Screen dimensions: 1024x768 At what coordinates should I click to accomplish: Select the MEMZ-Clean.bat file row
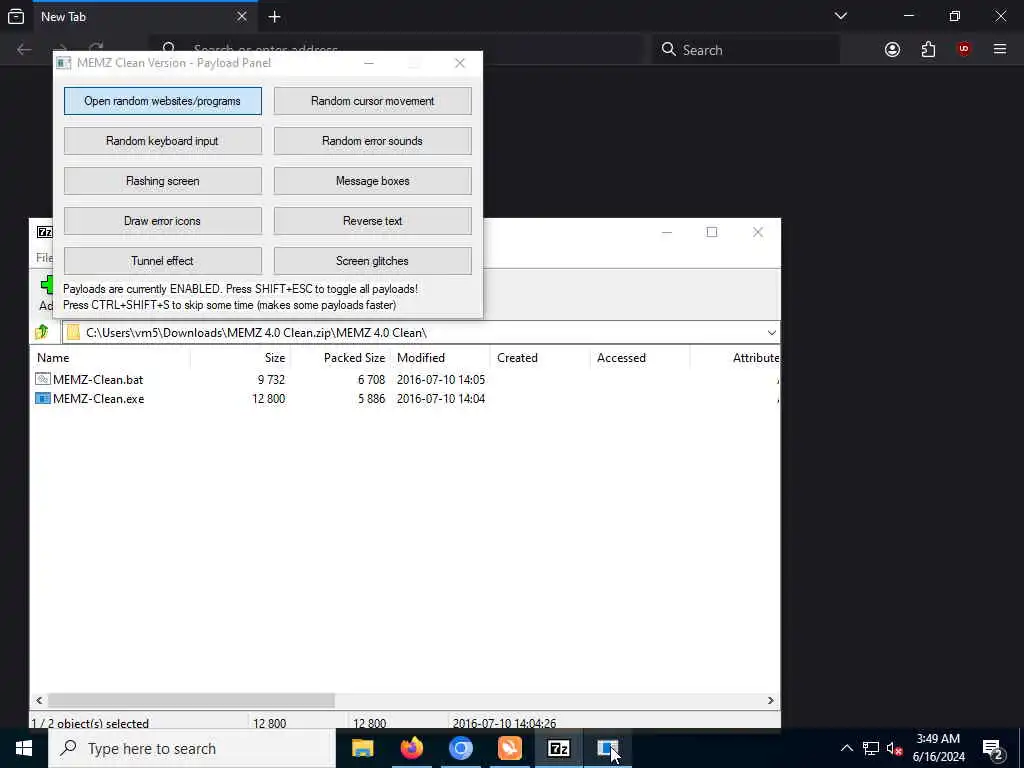tap(405, 379)
